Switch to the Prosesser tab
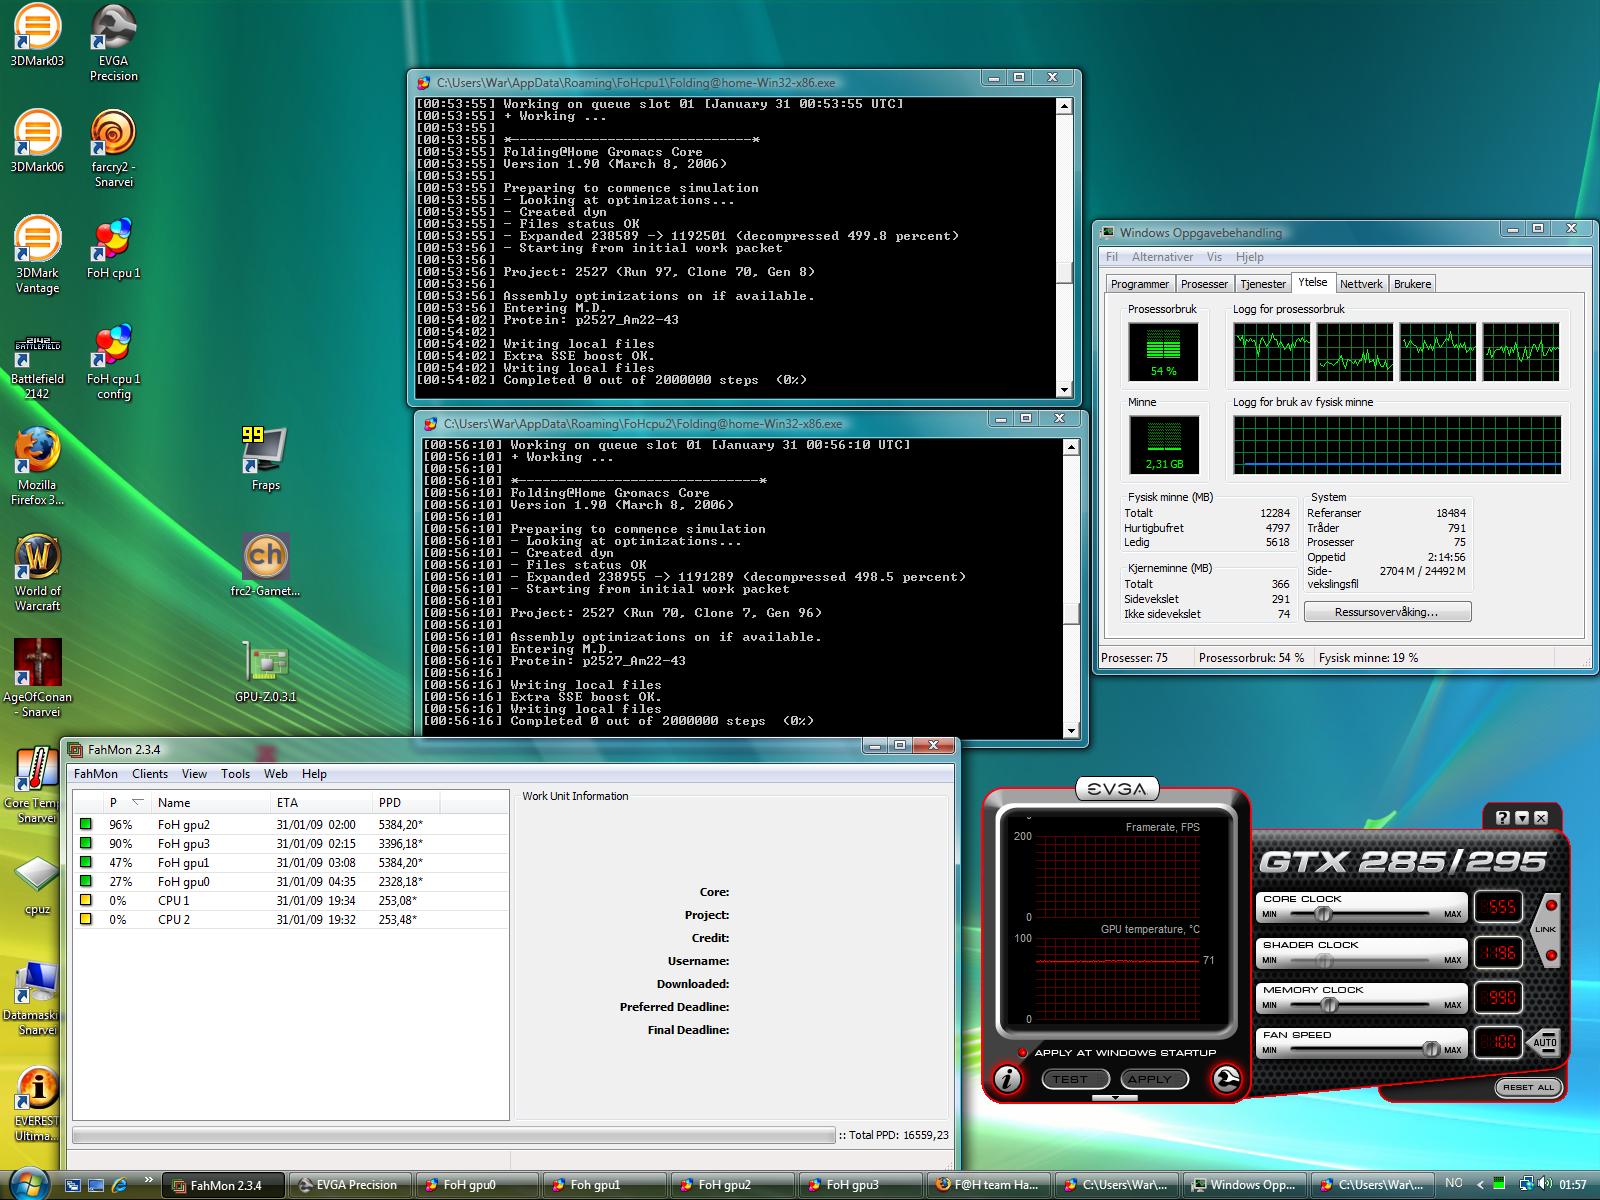 click(x=1204, y=284)
